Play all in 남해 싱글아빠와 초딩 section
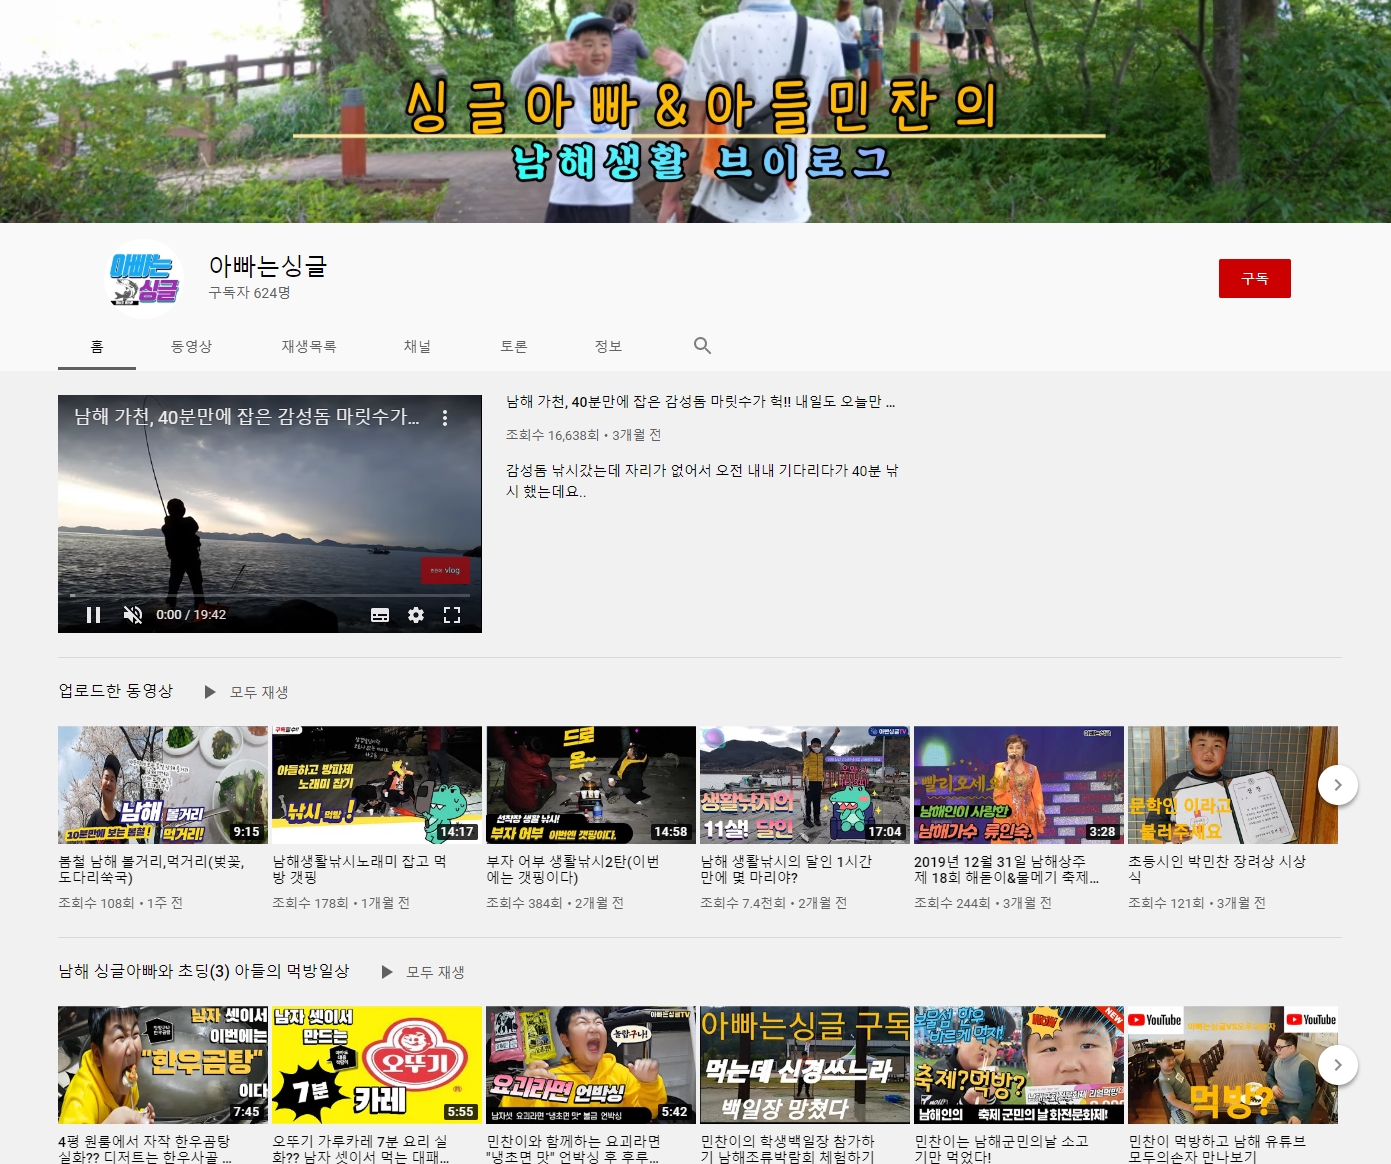This screenshot has height=1164, width=1391. pyautogui.click(x=423, y=972)
